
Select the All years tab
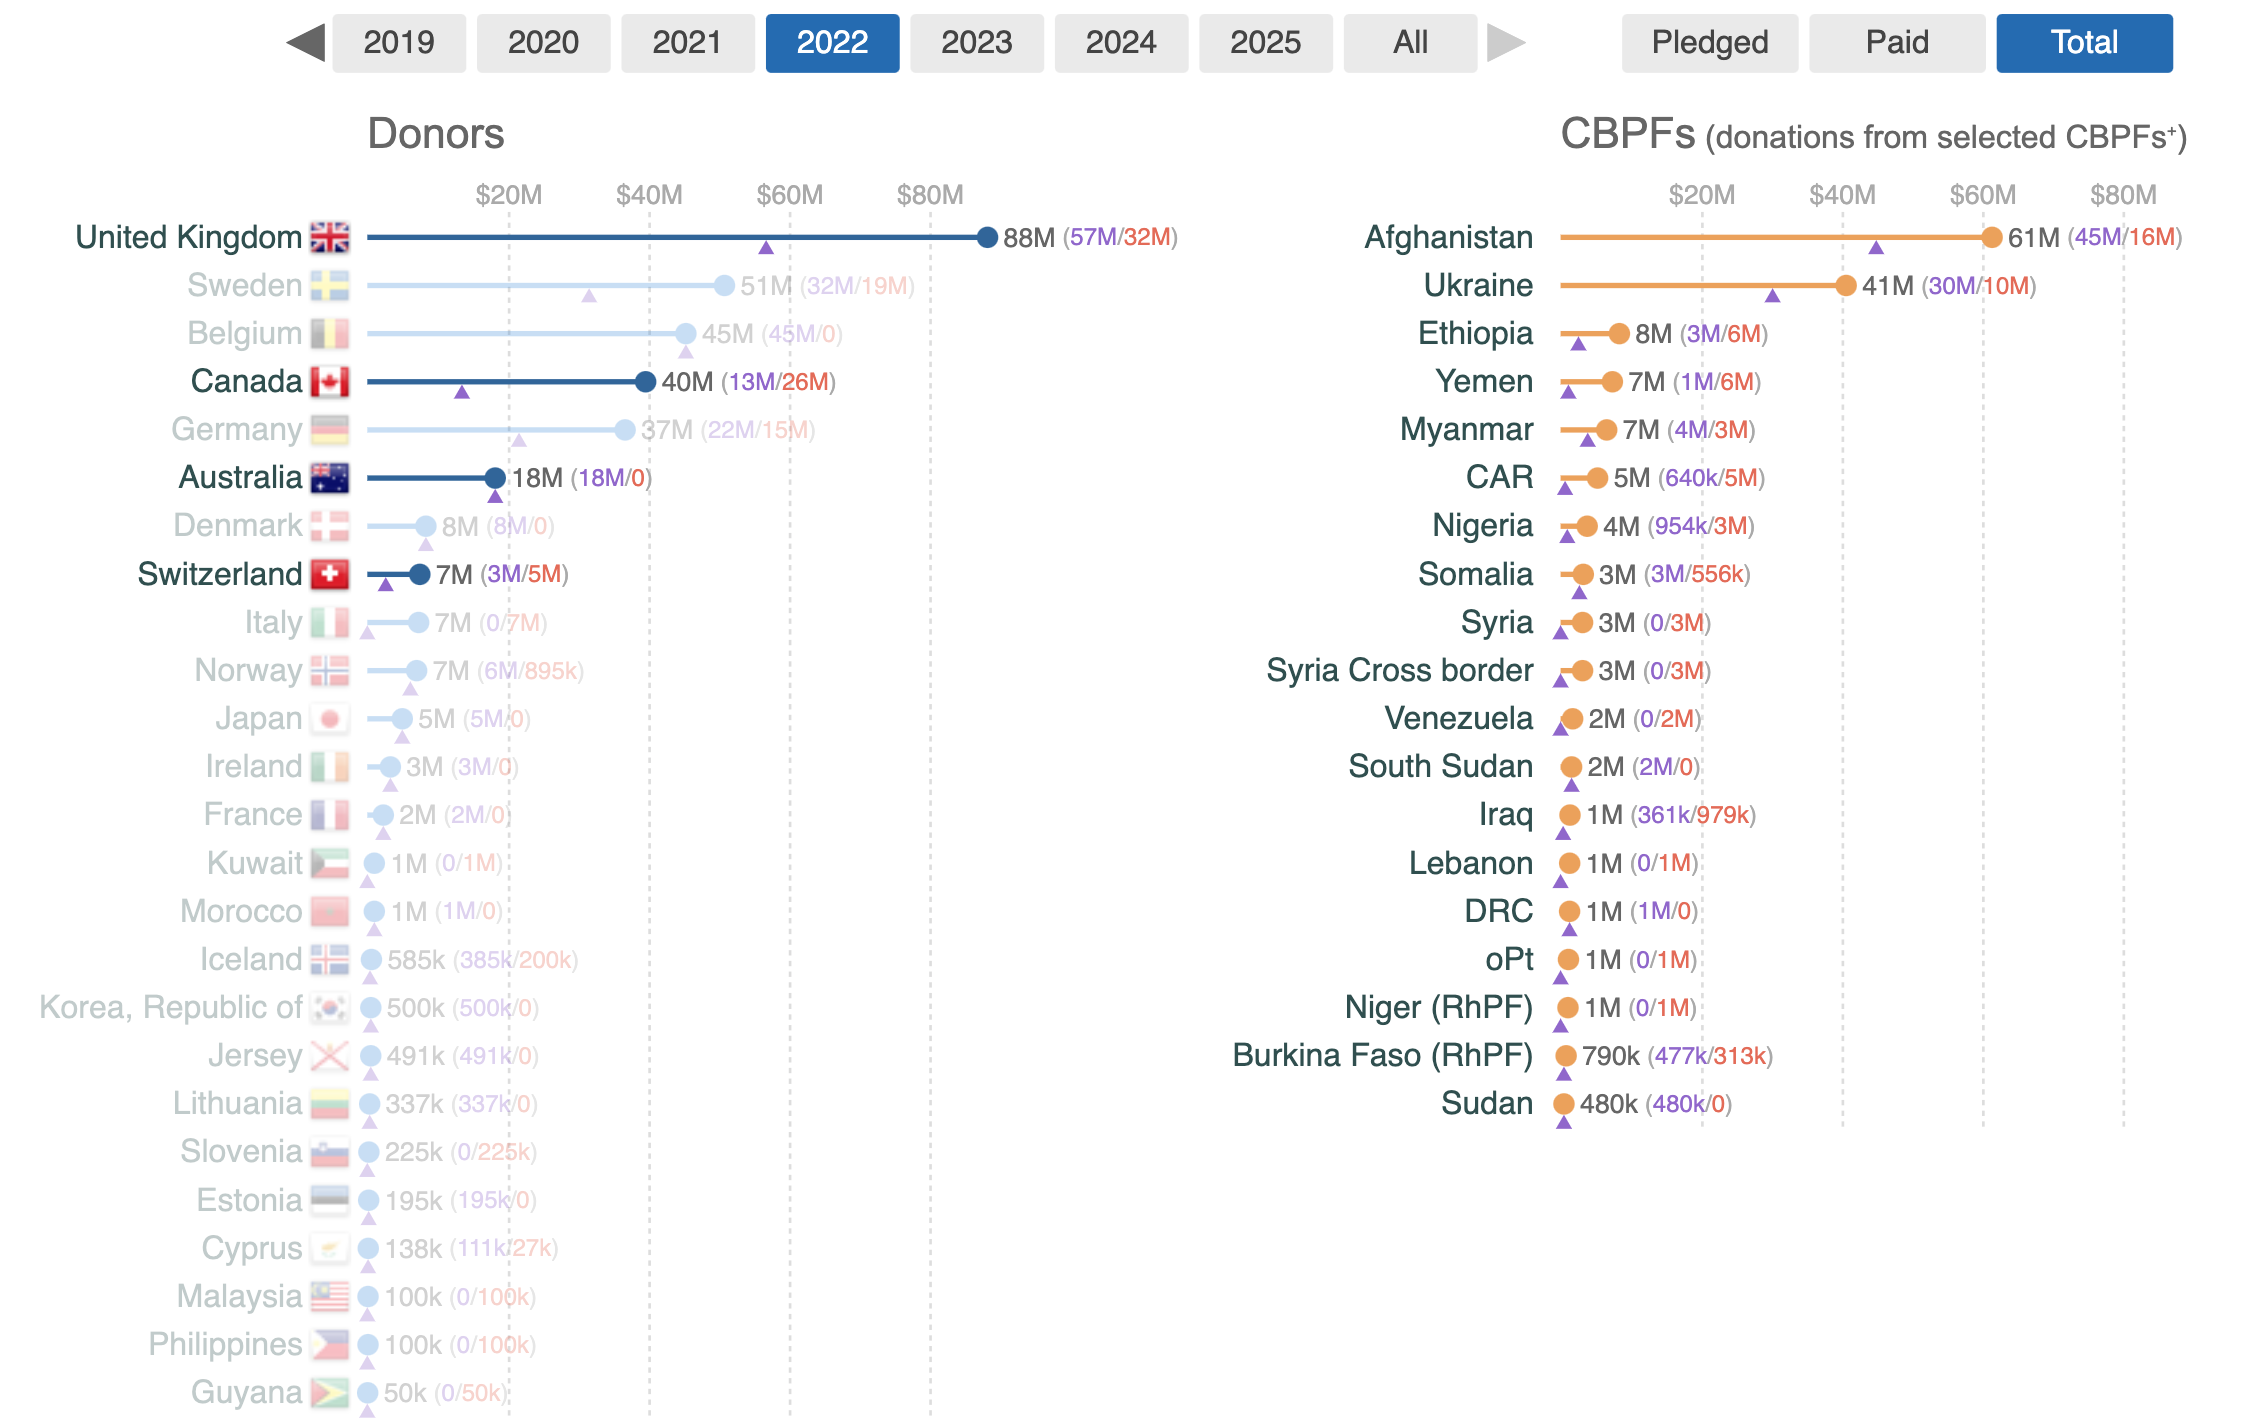tap(1410, 43)
